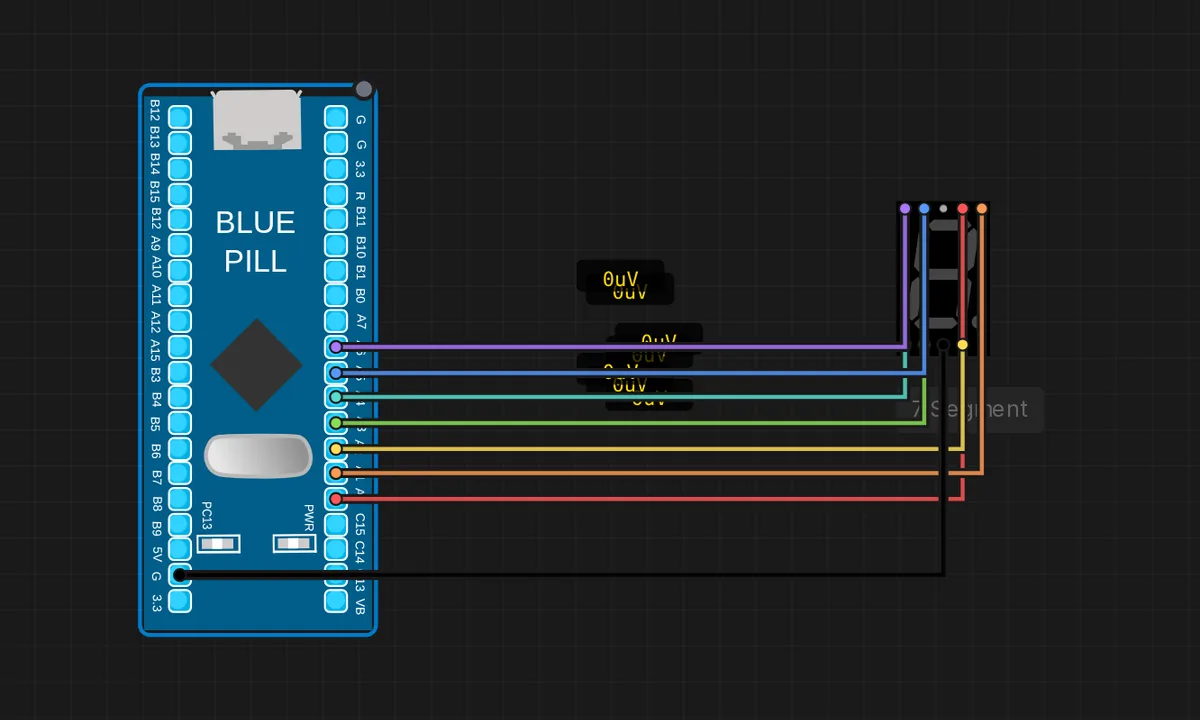Screen dimensions: 1200x720
Task: Click the red-wired pin on the Blue Pill
Action: (336, 498)
